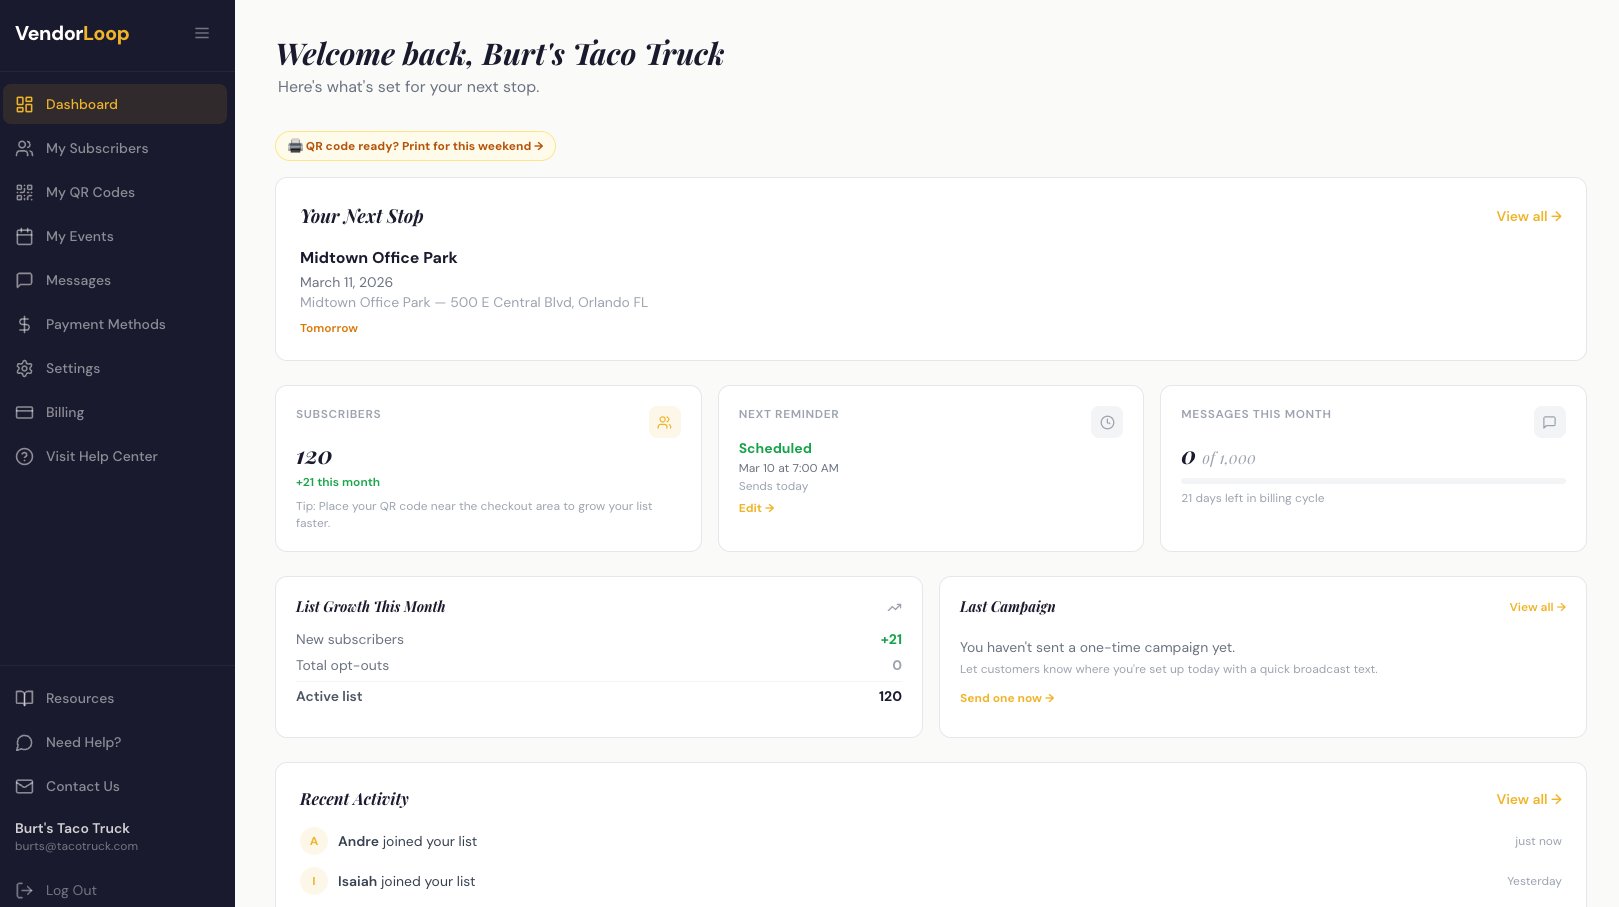Click the Dashboard grid icon in sidebar

point(25,103)
